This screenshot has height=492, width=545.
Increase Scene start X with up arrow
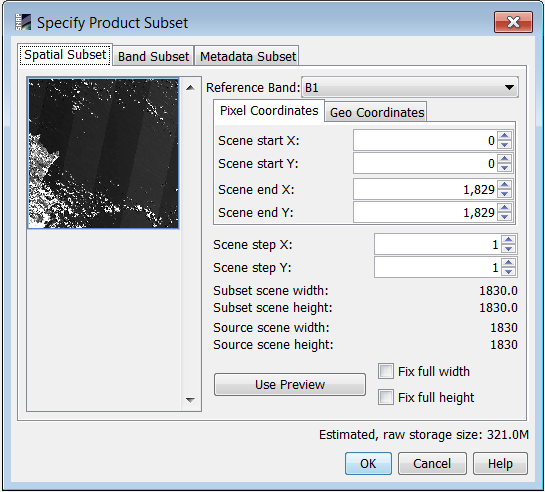[x=504, y=136]
